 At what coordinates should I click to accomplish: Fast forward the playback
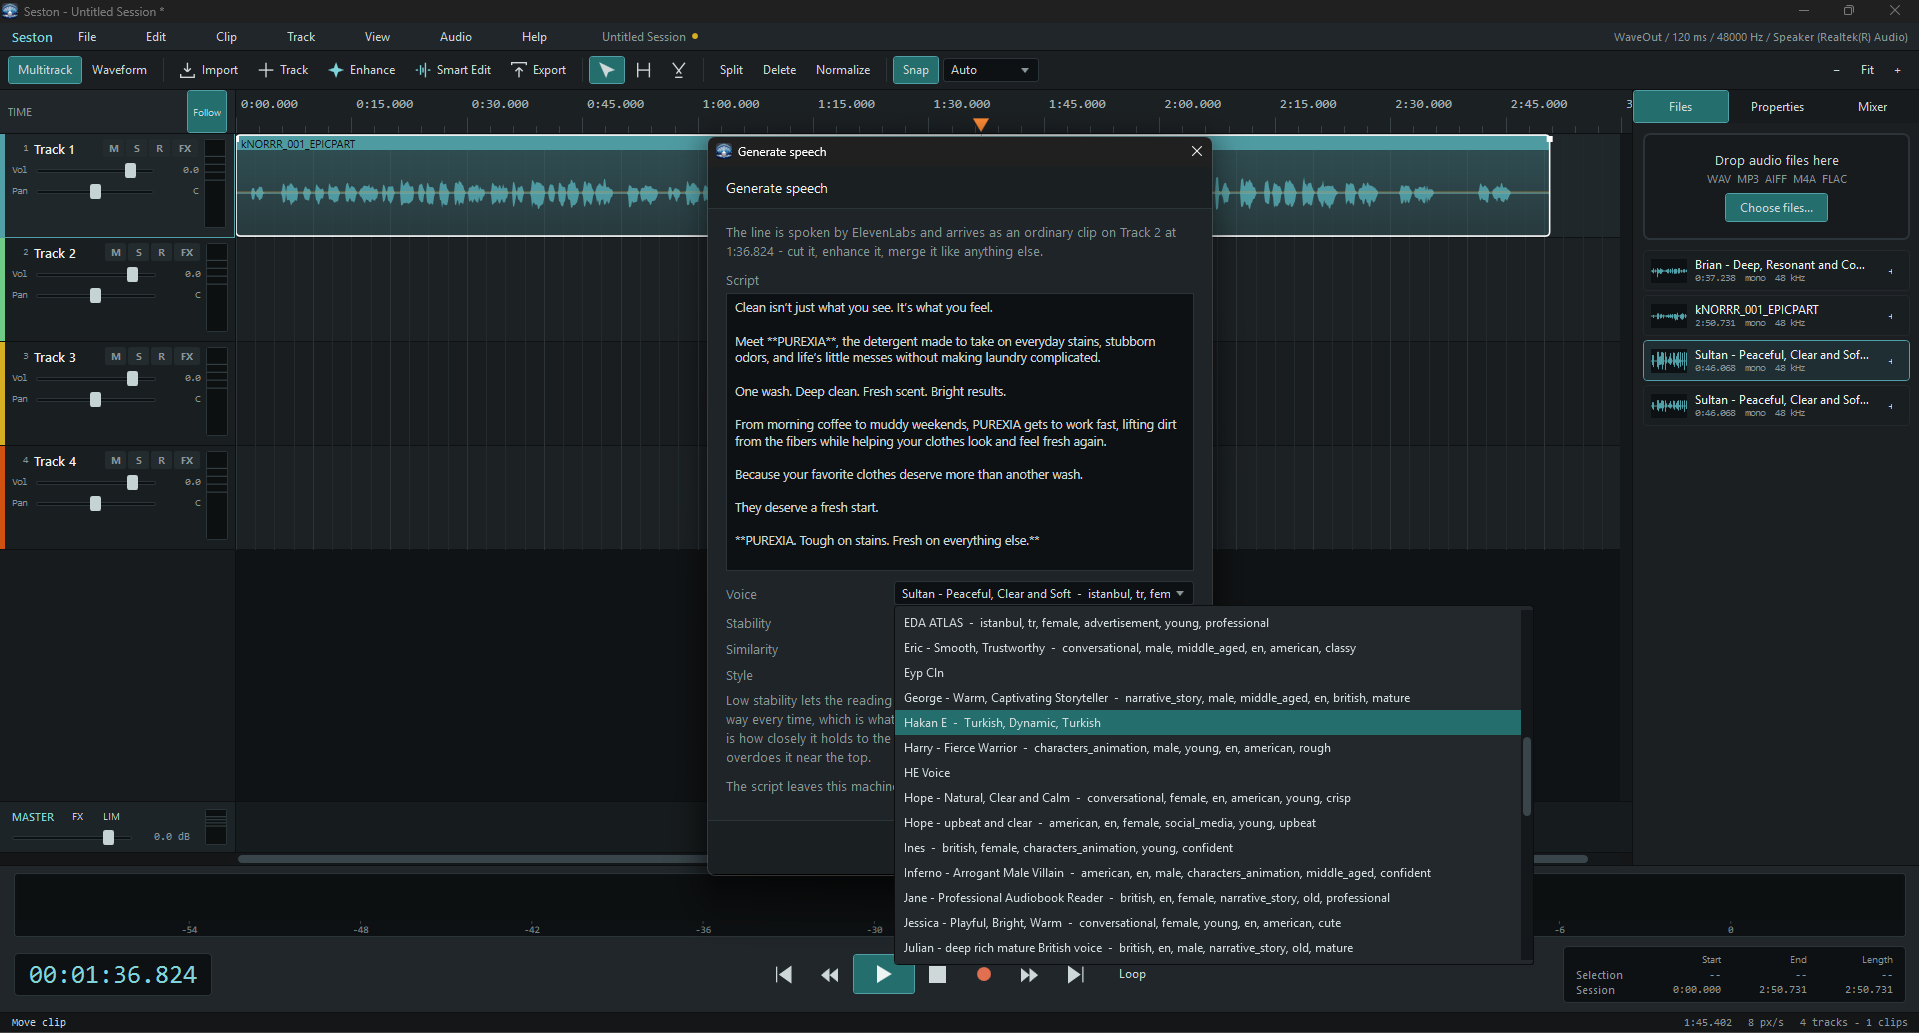pos(1029,975)
